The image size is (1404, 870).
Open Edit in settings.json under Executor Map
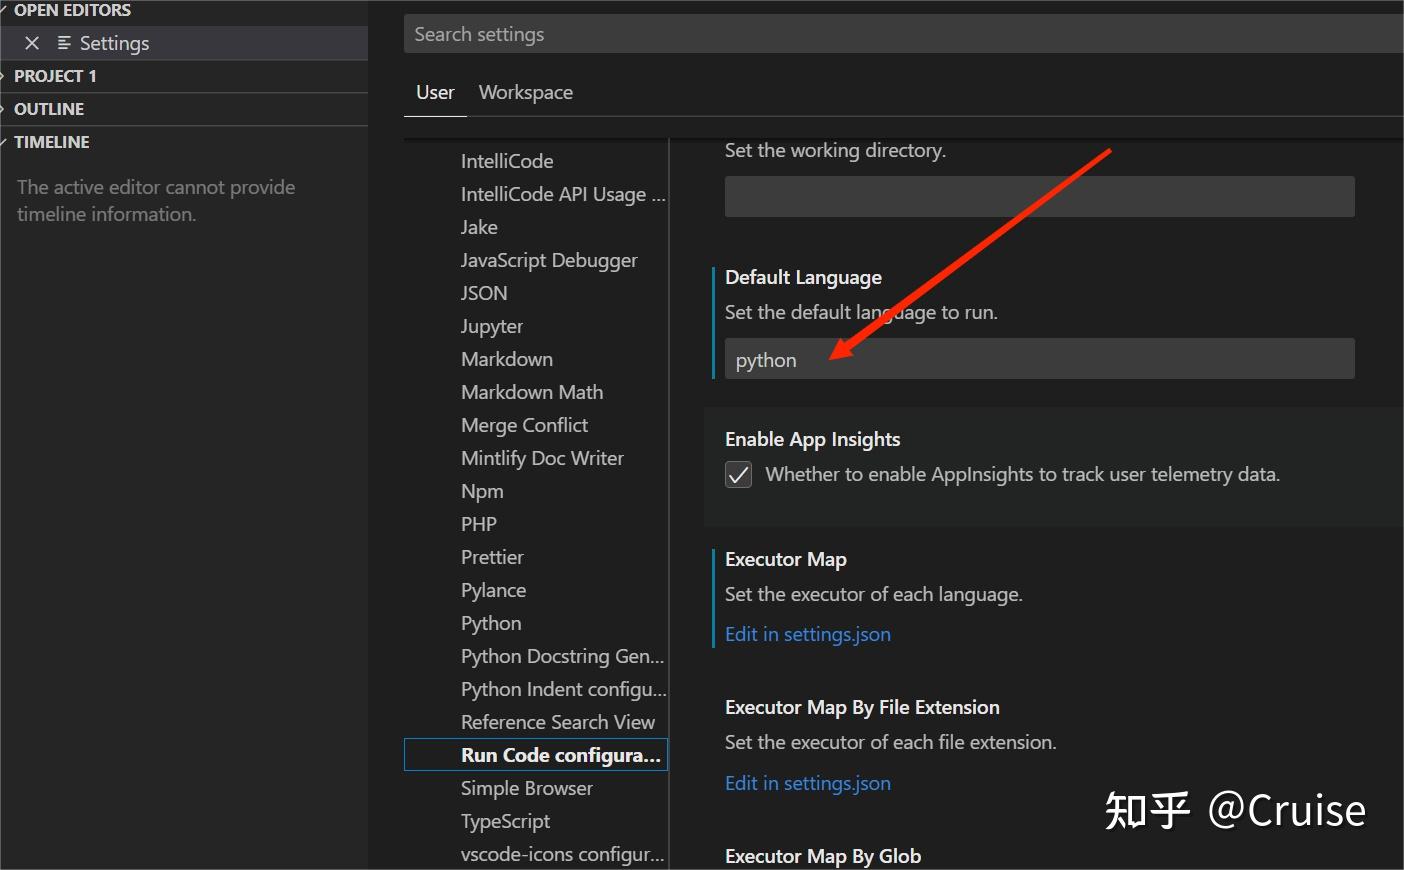[807, 634]
